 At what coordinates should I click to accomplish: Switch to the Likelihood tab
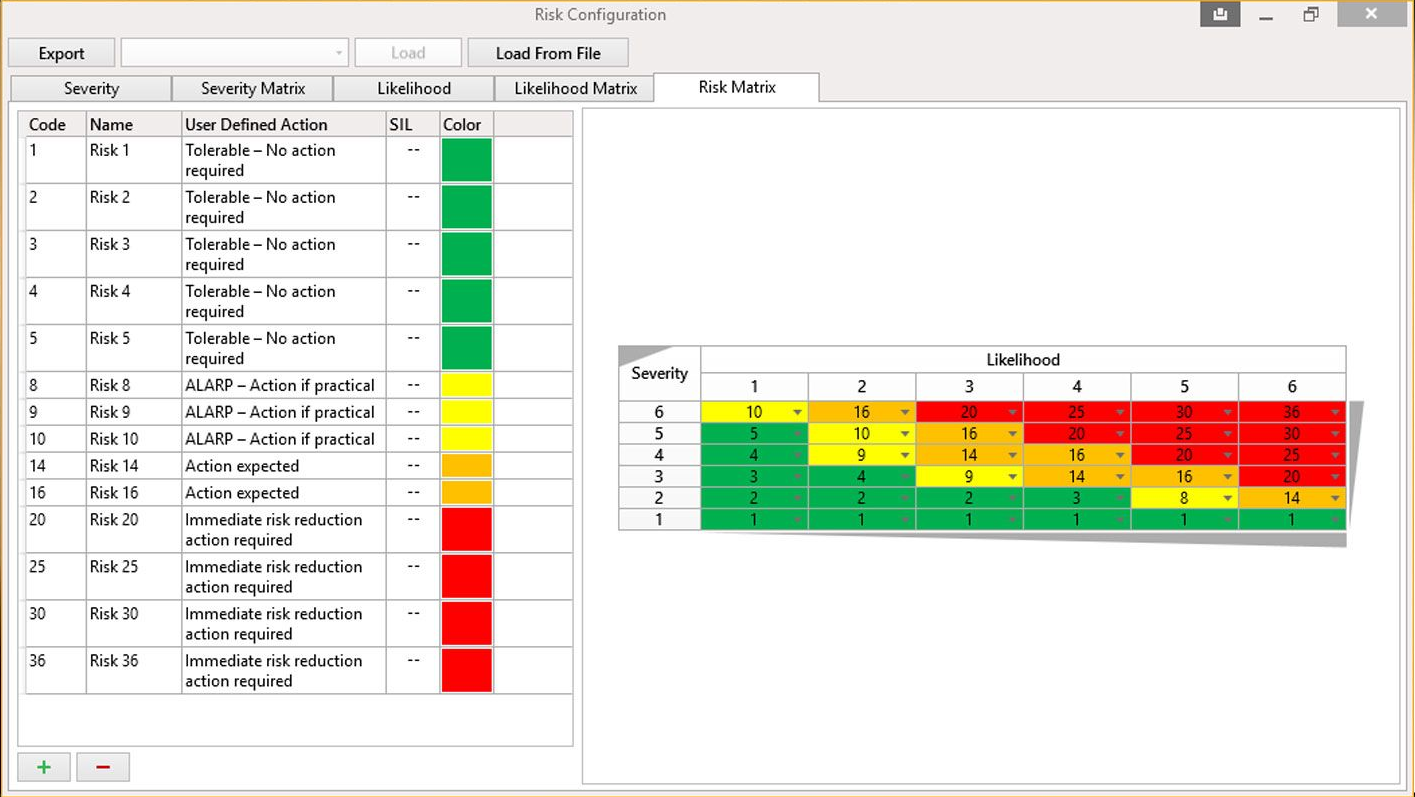tap(414, 88)
